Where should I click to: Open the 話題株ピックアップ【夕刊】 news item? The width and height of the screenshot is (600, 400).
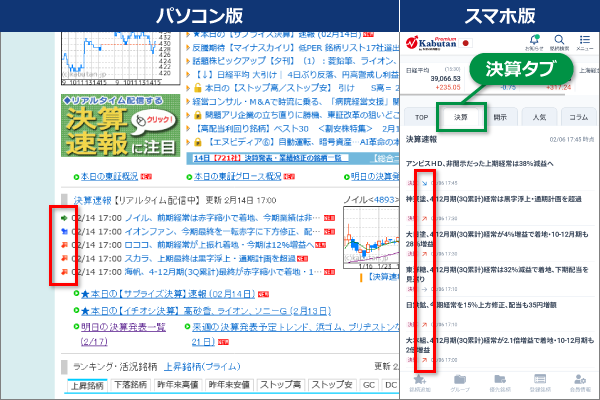tap(296, 61)
